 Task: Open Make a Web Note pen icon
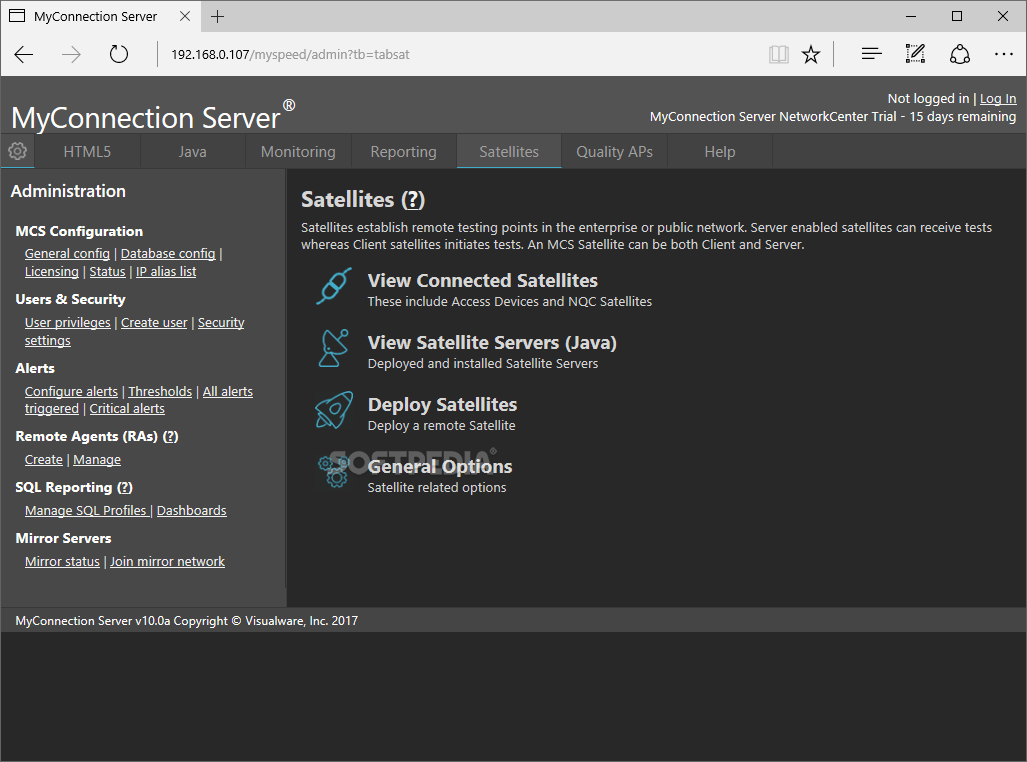[915, 54]
